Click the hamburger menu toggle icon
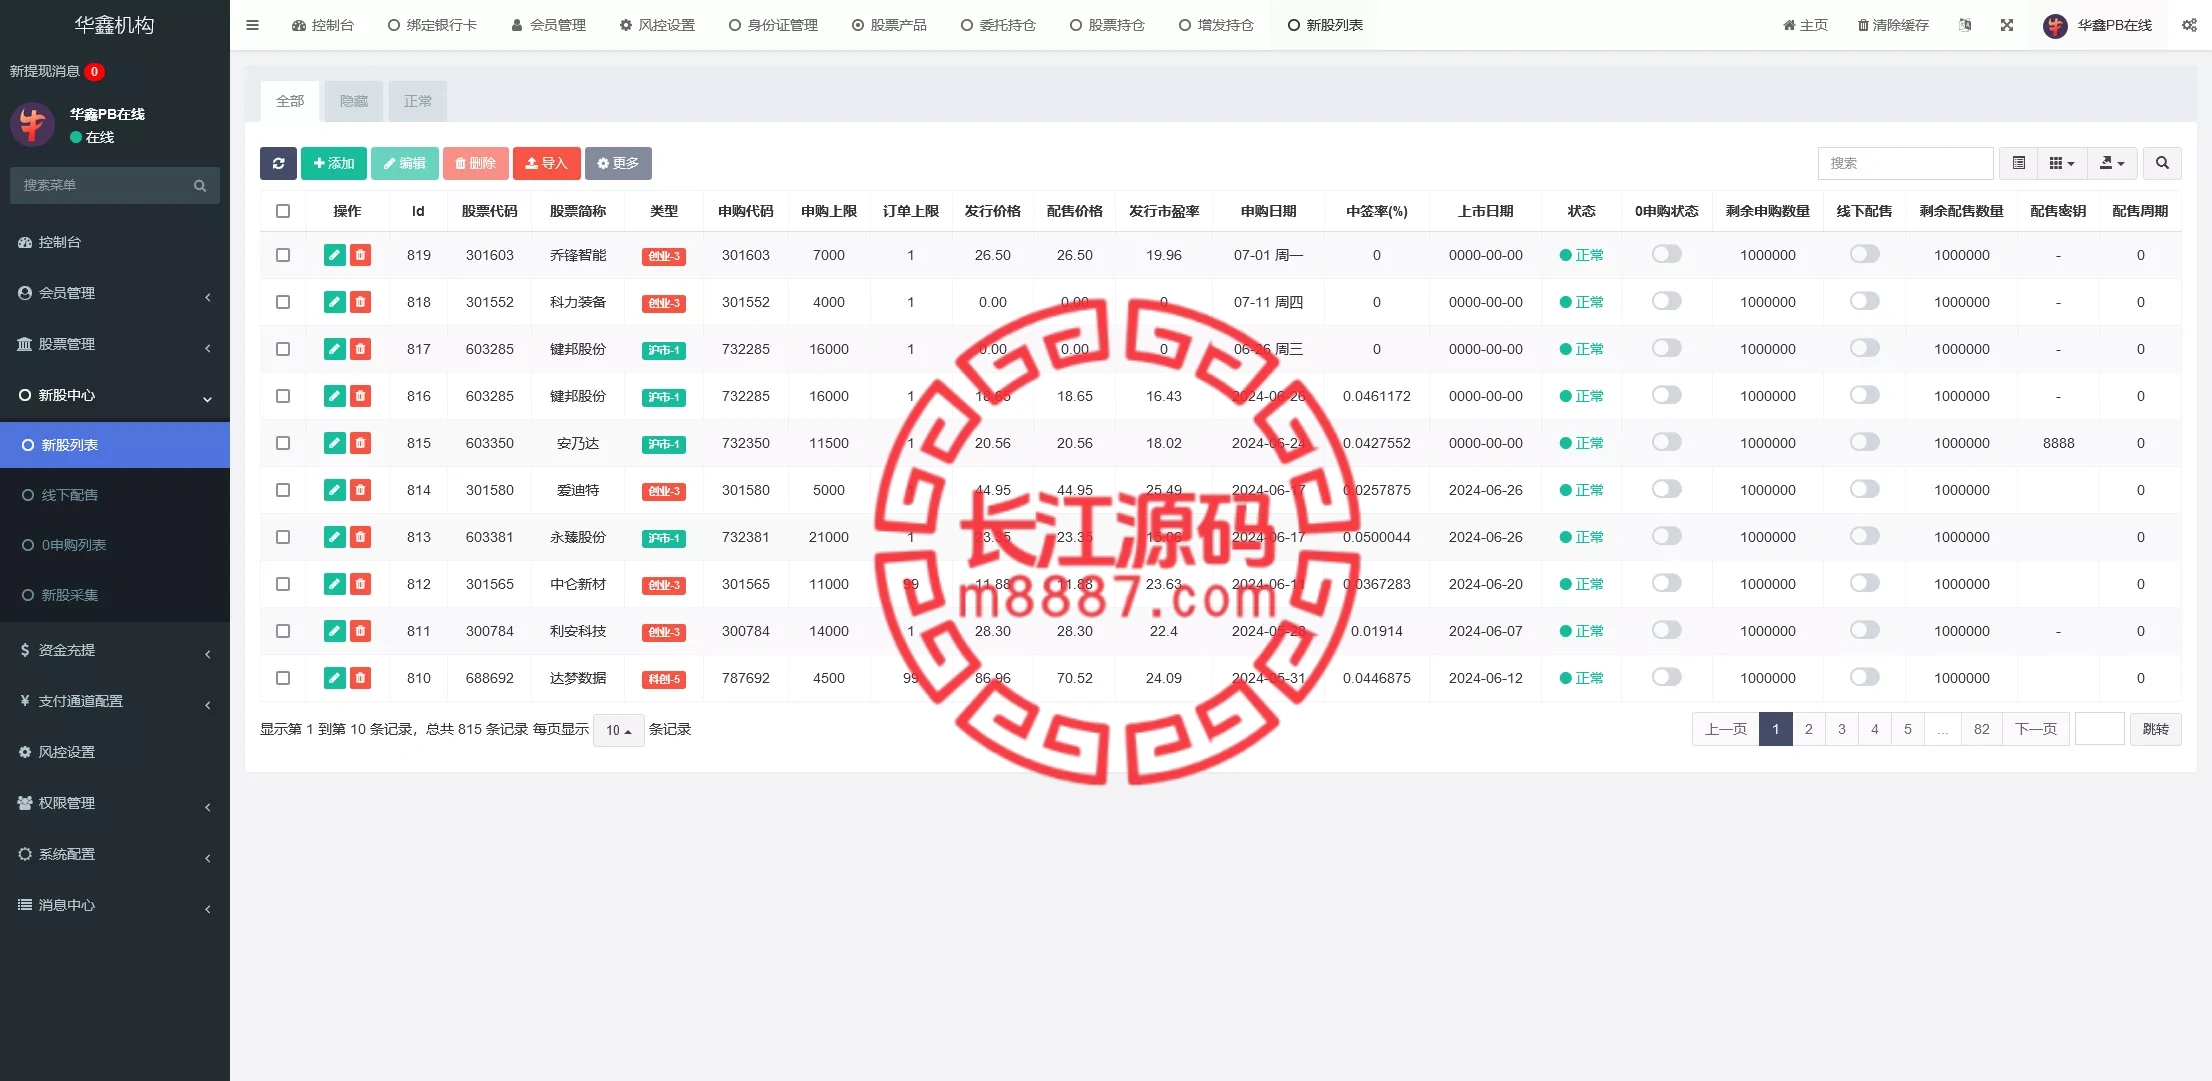Screen dimensions: 2212x1081 (252, 25)
